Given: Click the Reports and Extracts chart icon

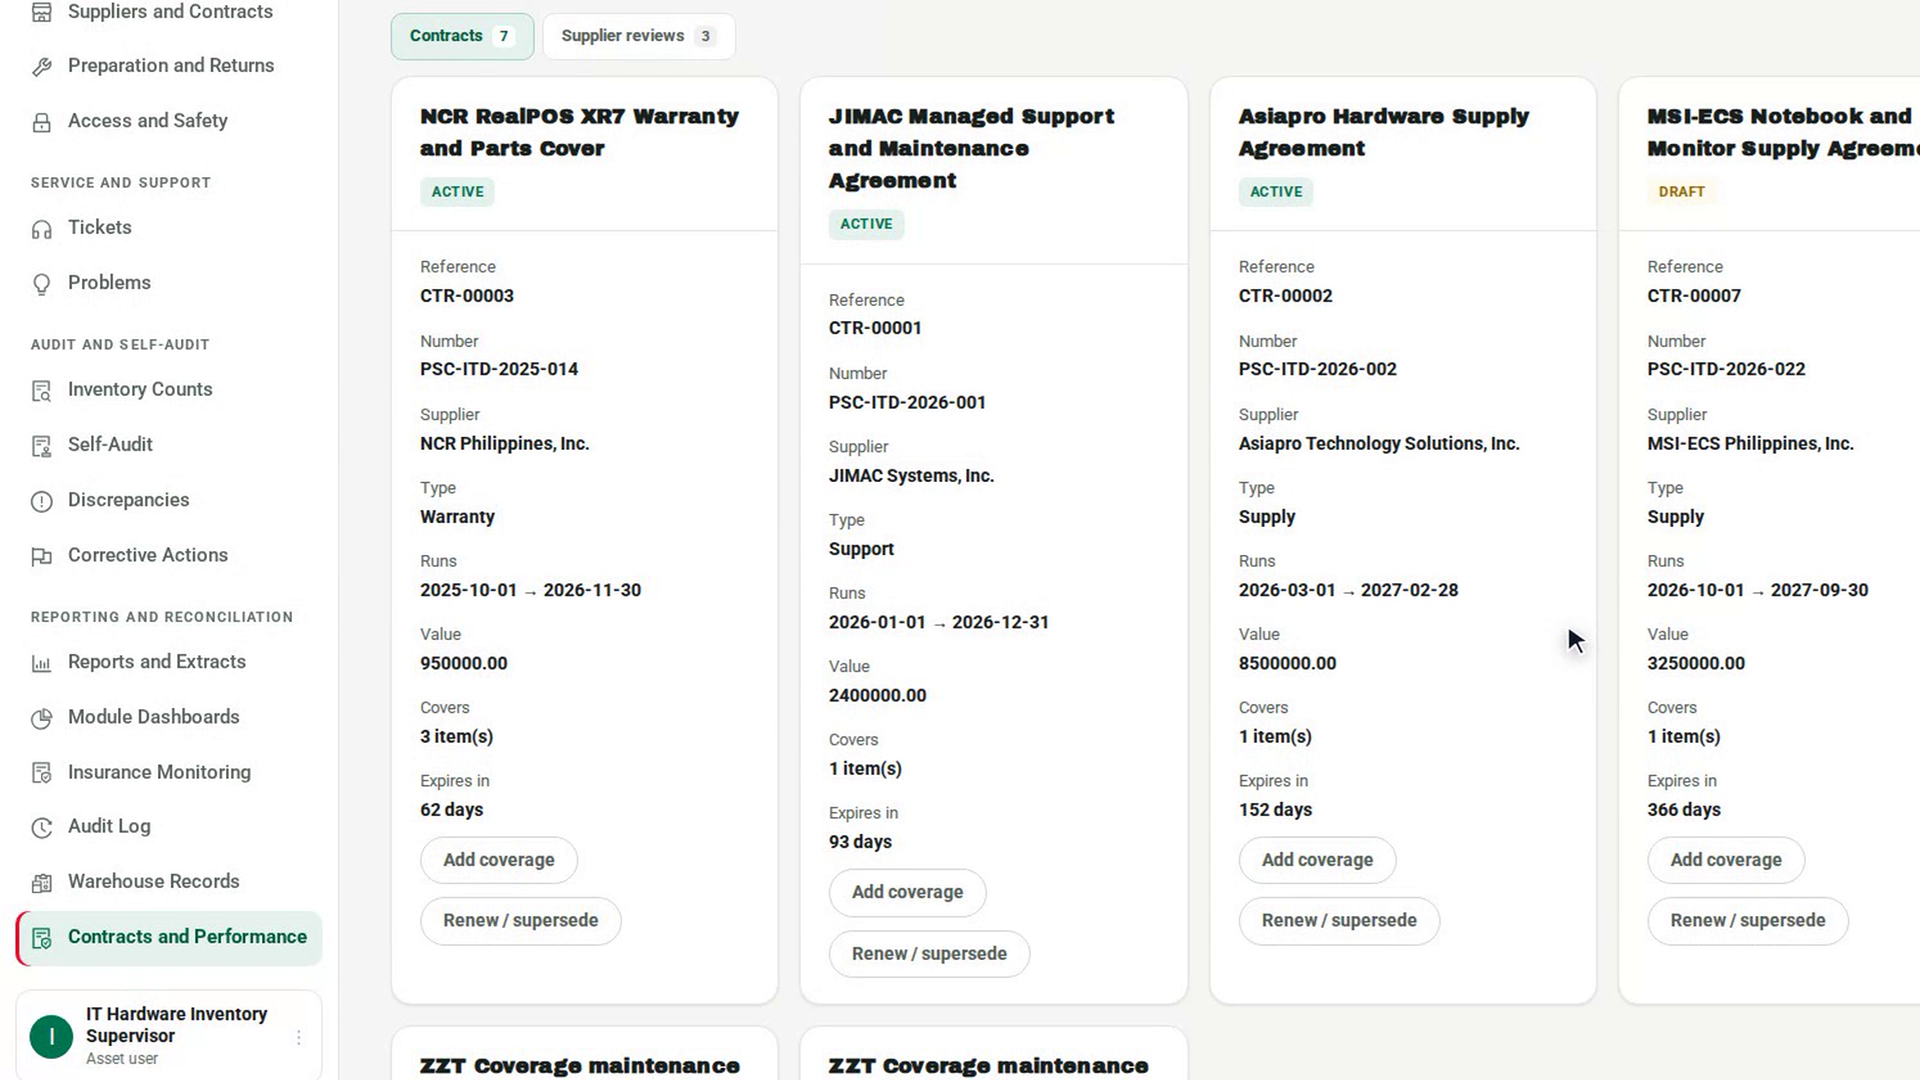Looking at the screenshot, I should click(x=41, y=663).
